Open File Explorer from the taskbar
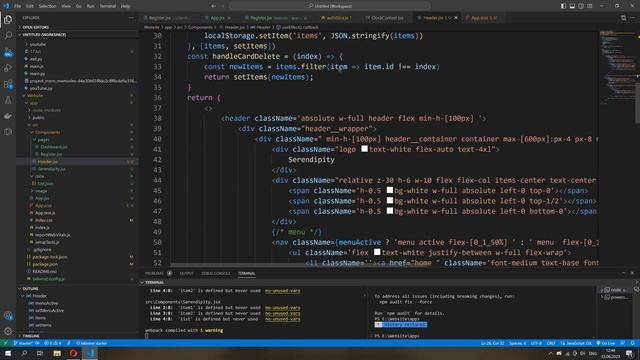640x360 pixels. [x=57, y=353]
